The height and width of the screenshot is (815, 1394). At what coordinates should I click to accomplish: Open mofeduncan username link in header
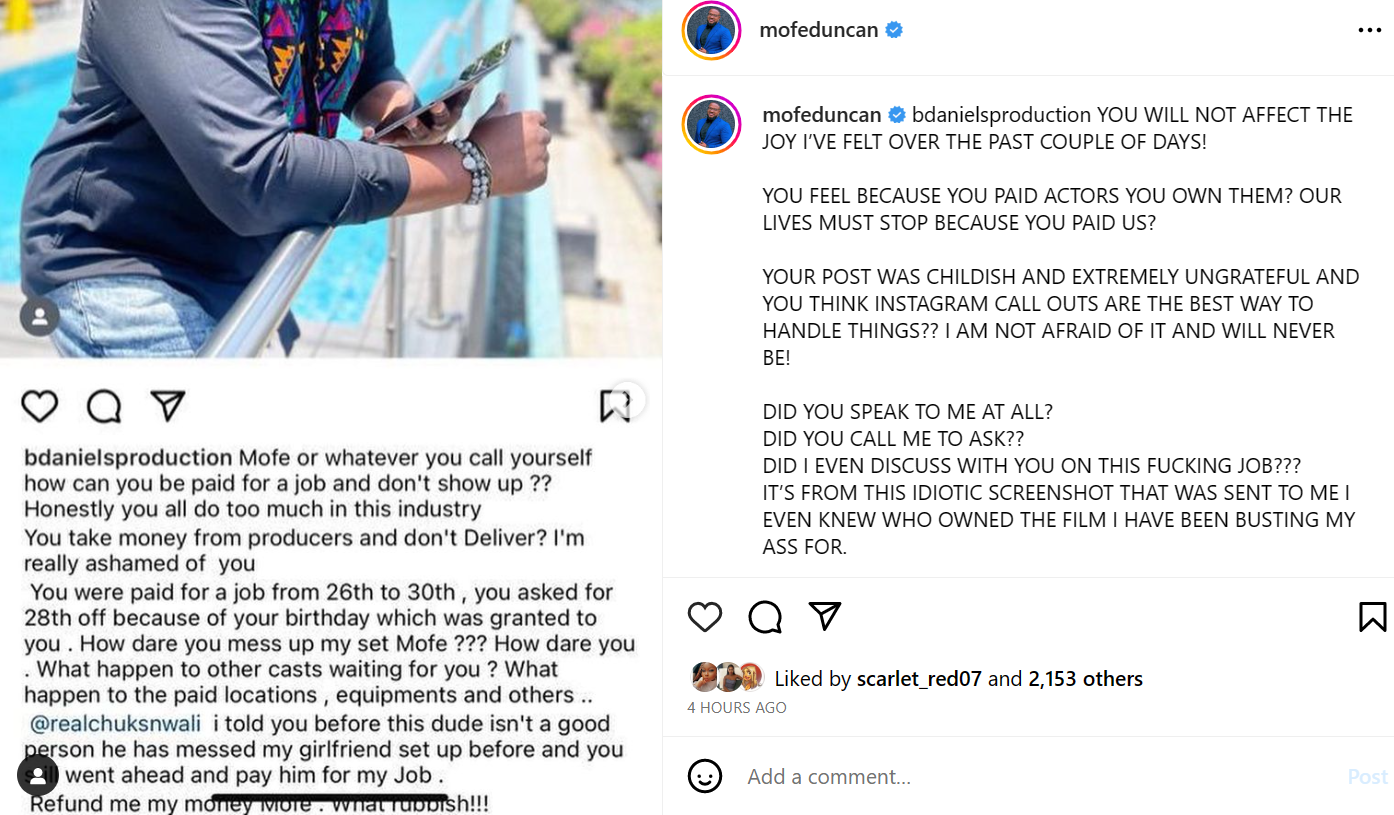point(819,30)
